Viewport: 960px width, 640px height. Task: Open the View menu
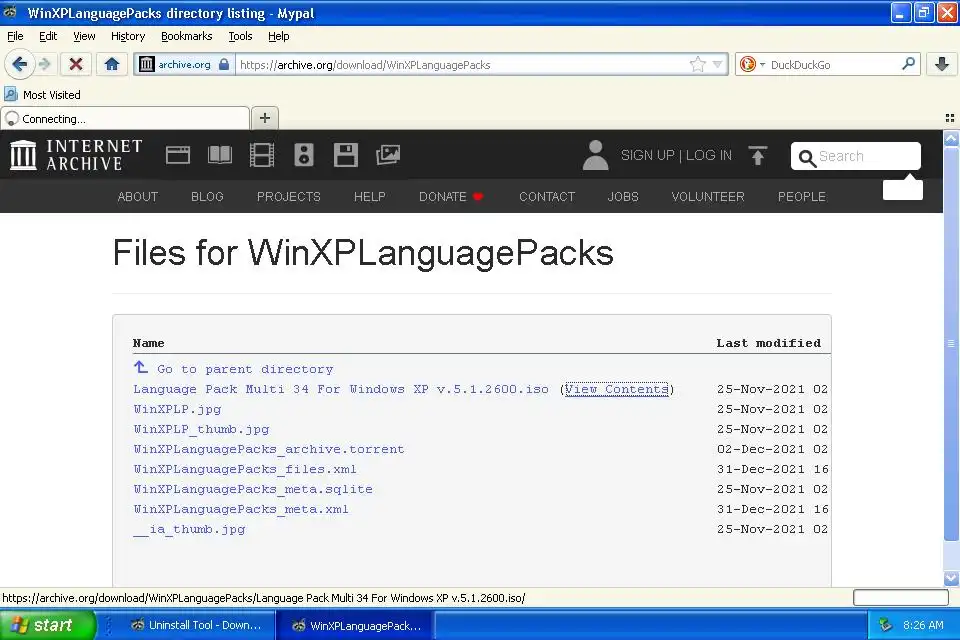click(84, 36)
